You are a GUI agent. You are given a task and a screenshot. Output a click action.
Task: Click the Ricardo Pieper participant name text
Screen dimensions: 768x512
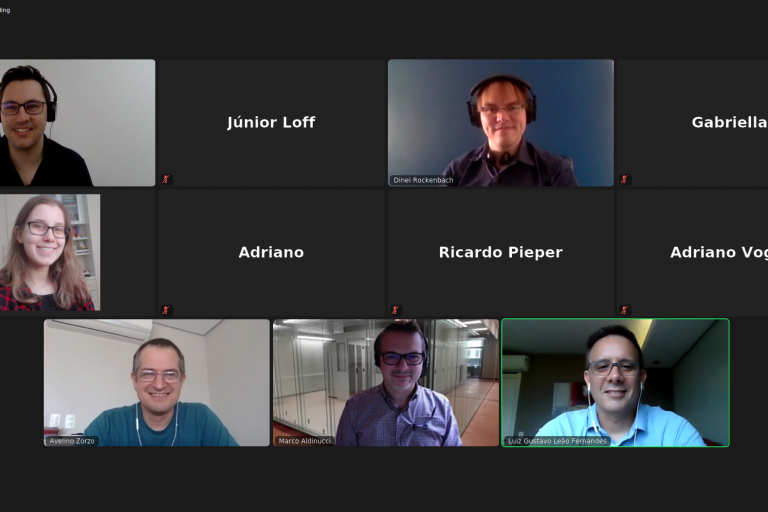[x=501, y=253]
